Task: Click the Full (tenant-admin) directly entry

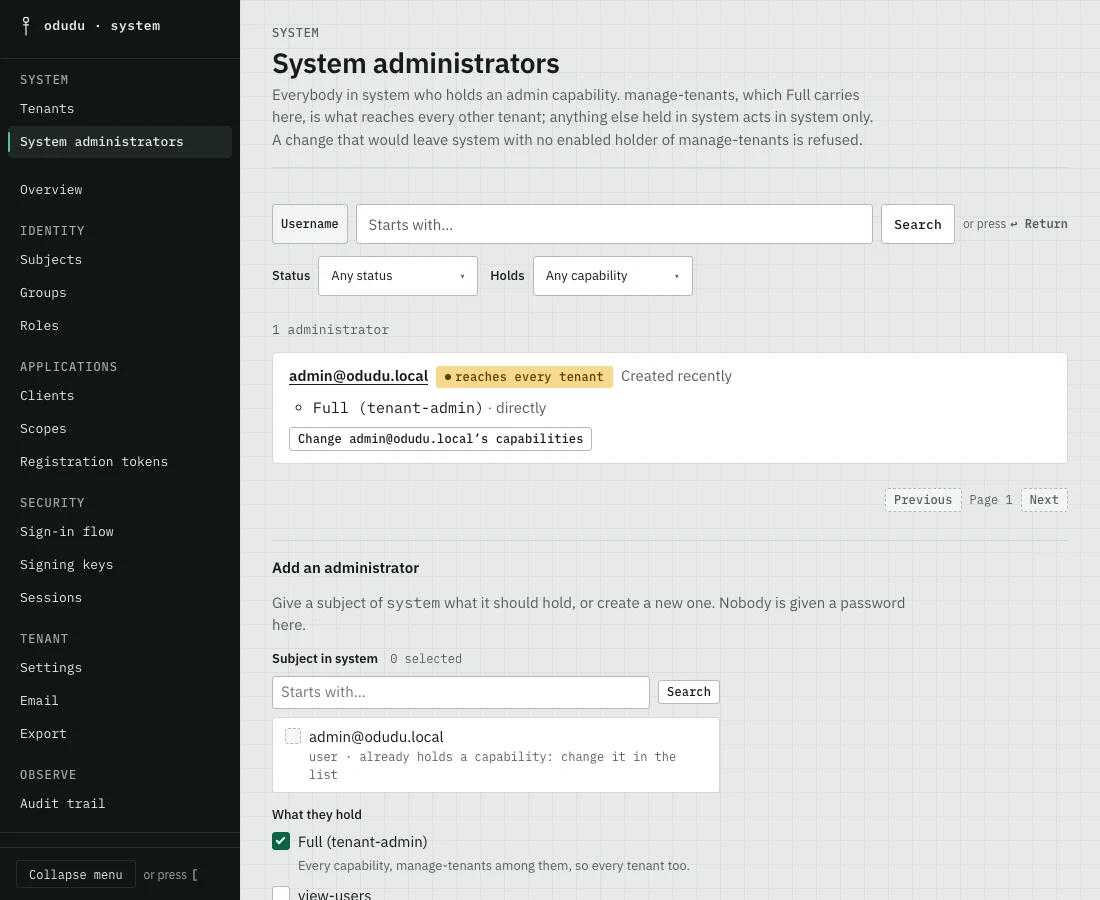Action: pyautogui.click(x=429, y=408)
